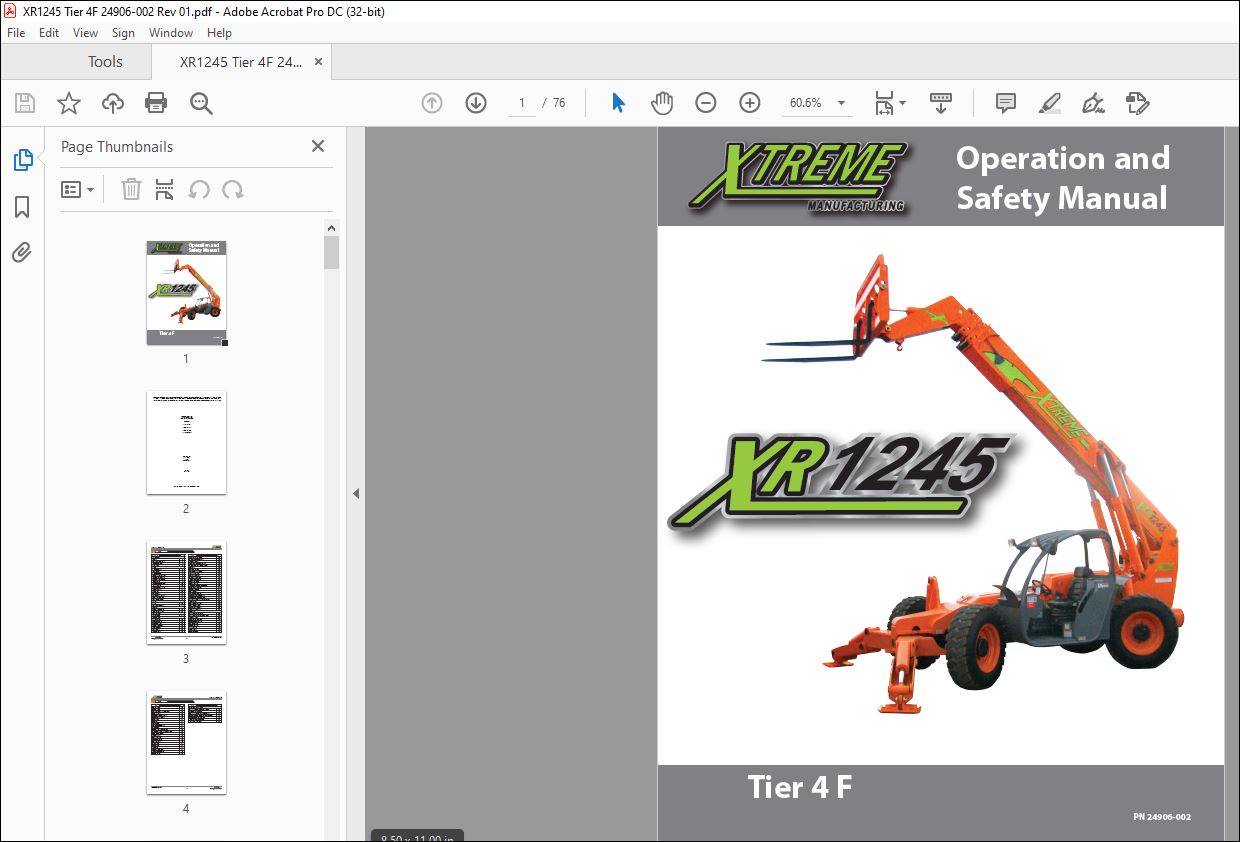Close the XR1245 document tab
This screenshot has height=842, width=1240.
click(x=318, y=62)
